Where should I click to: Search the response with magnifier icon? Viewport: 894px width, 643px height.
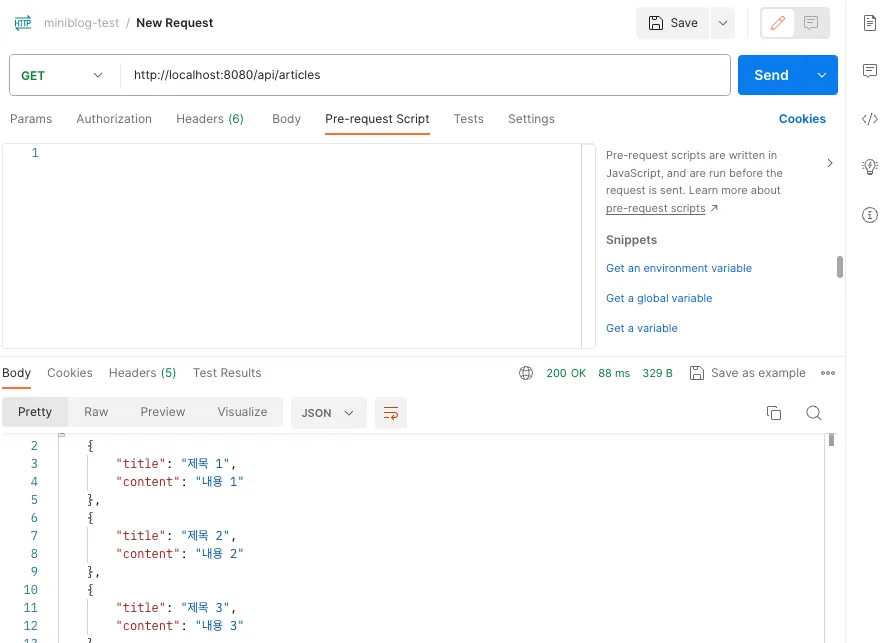(814, 413)
